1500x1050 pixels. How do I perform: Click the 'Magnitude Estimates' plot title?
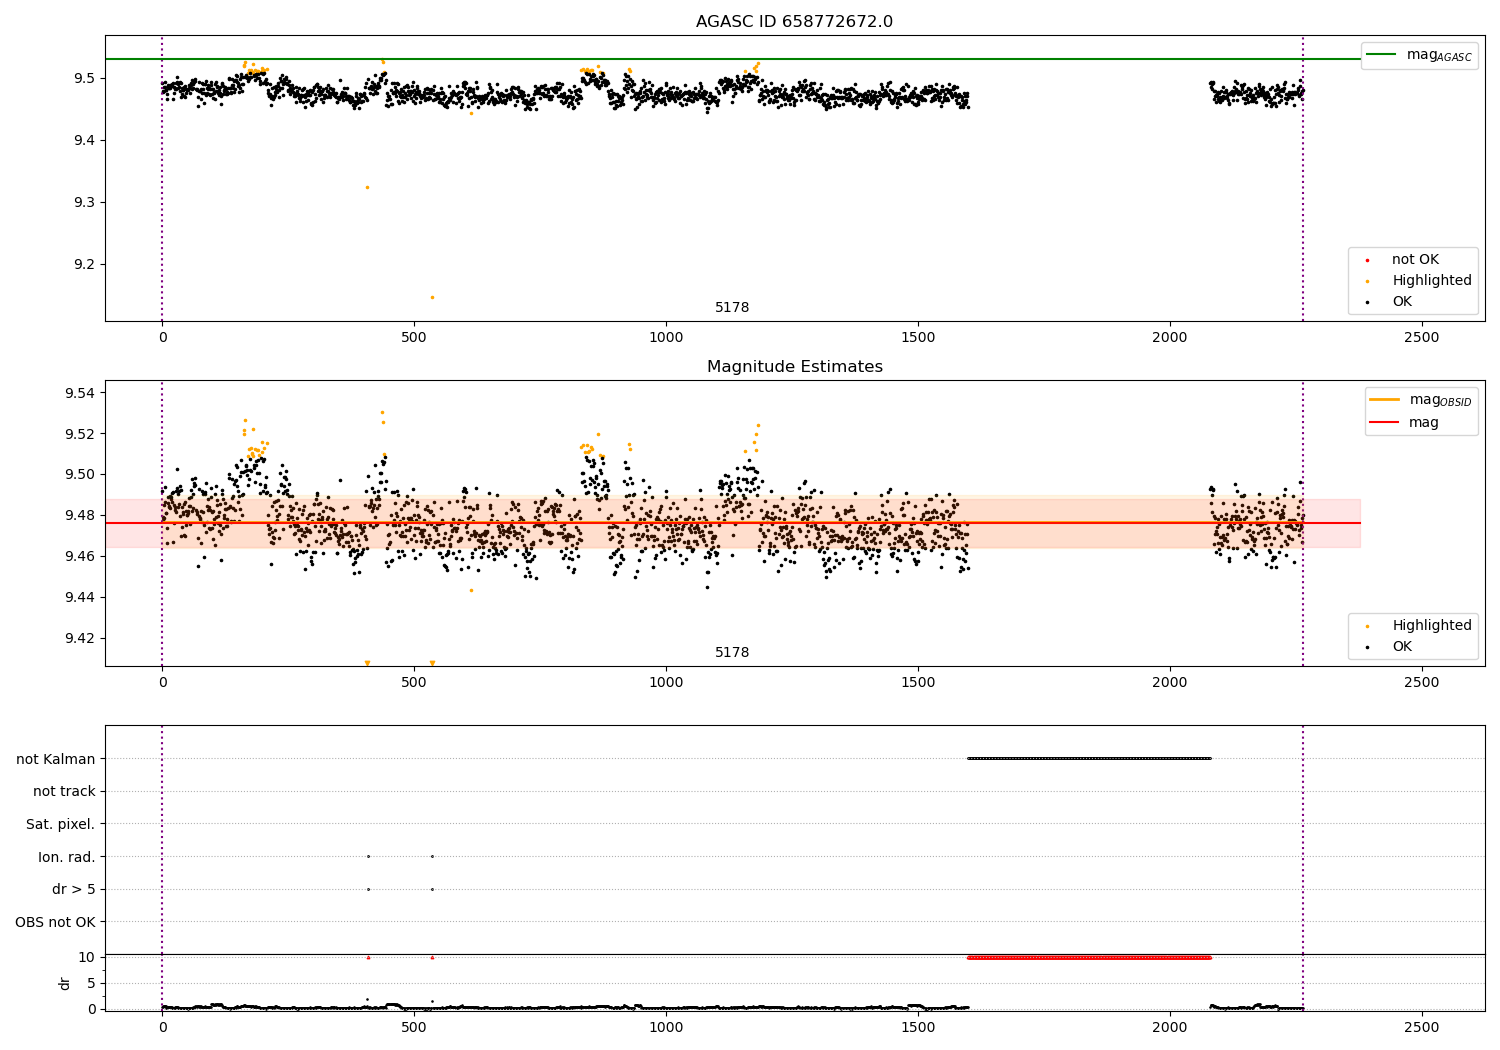point(794,367)
